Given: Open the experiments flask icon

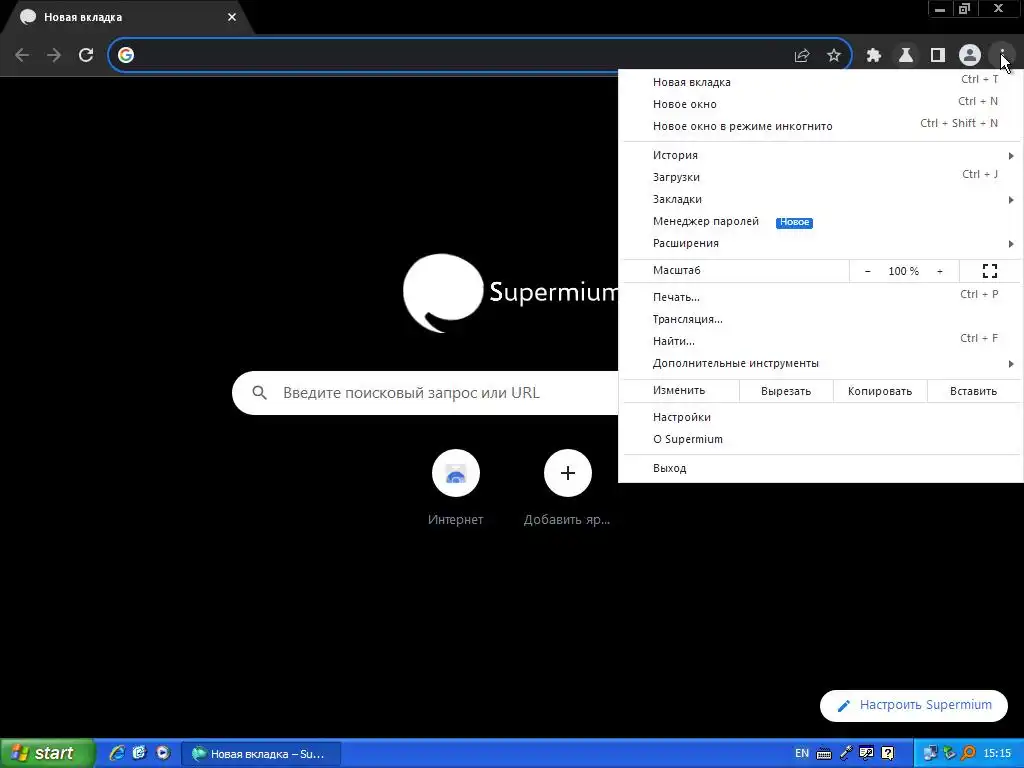Looking at the screenshot, I should 906,56.
